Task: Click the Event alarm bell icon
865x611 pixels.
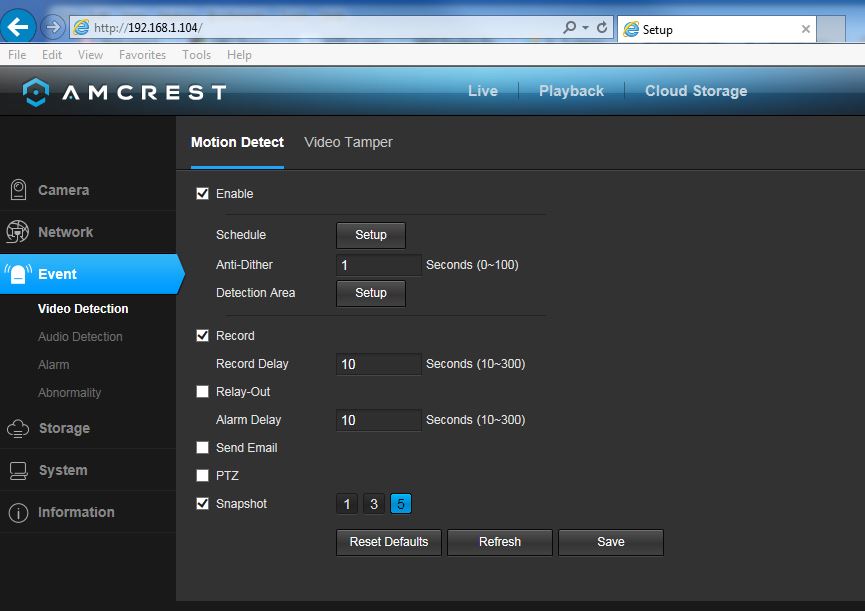Action: (18, 274)
